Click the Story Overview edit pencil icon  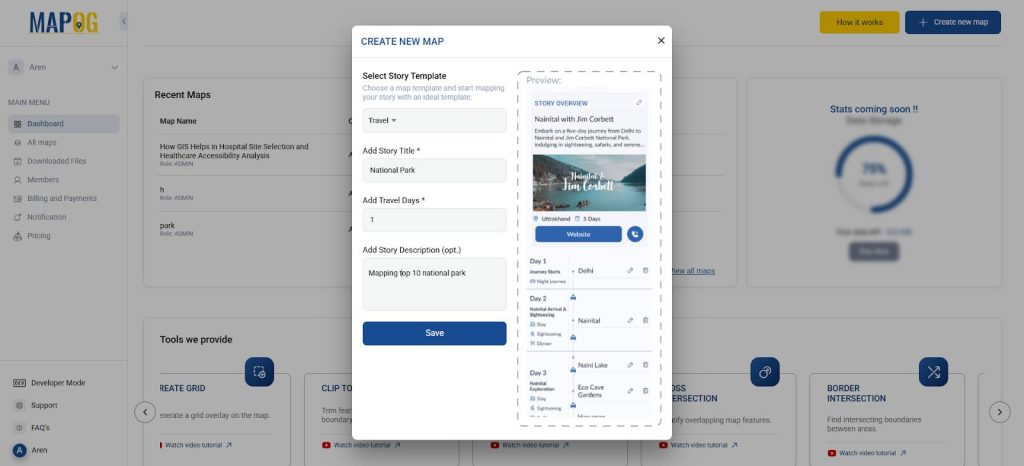(x=639, y=103)
